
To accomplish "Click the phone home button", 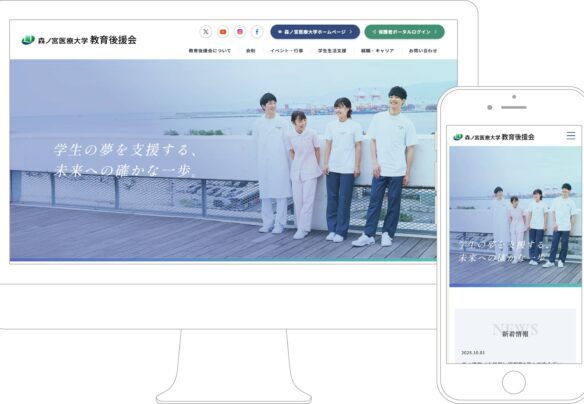I will [x=514, y=382].
